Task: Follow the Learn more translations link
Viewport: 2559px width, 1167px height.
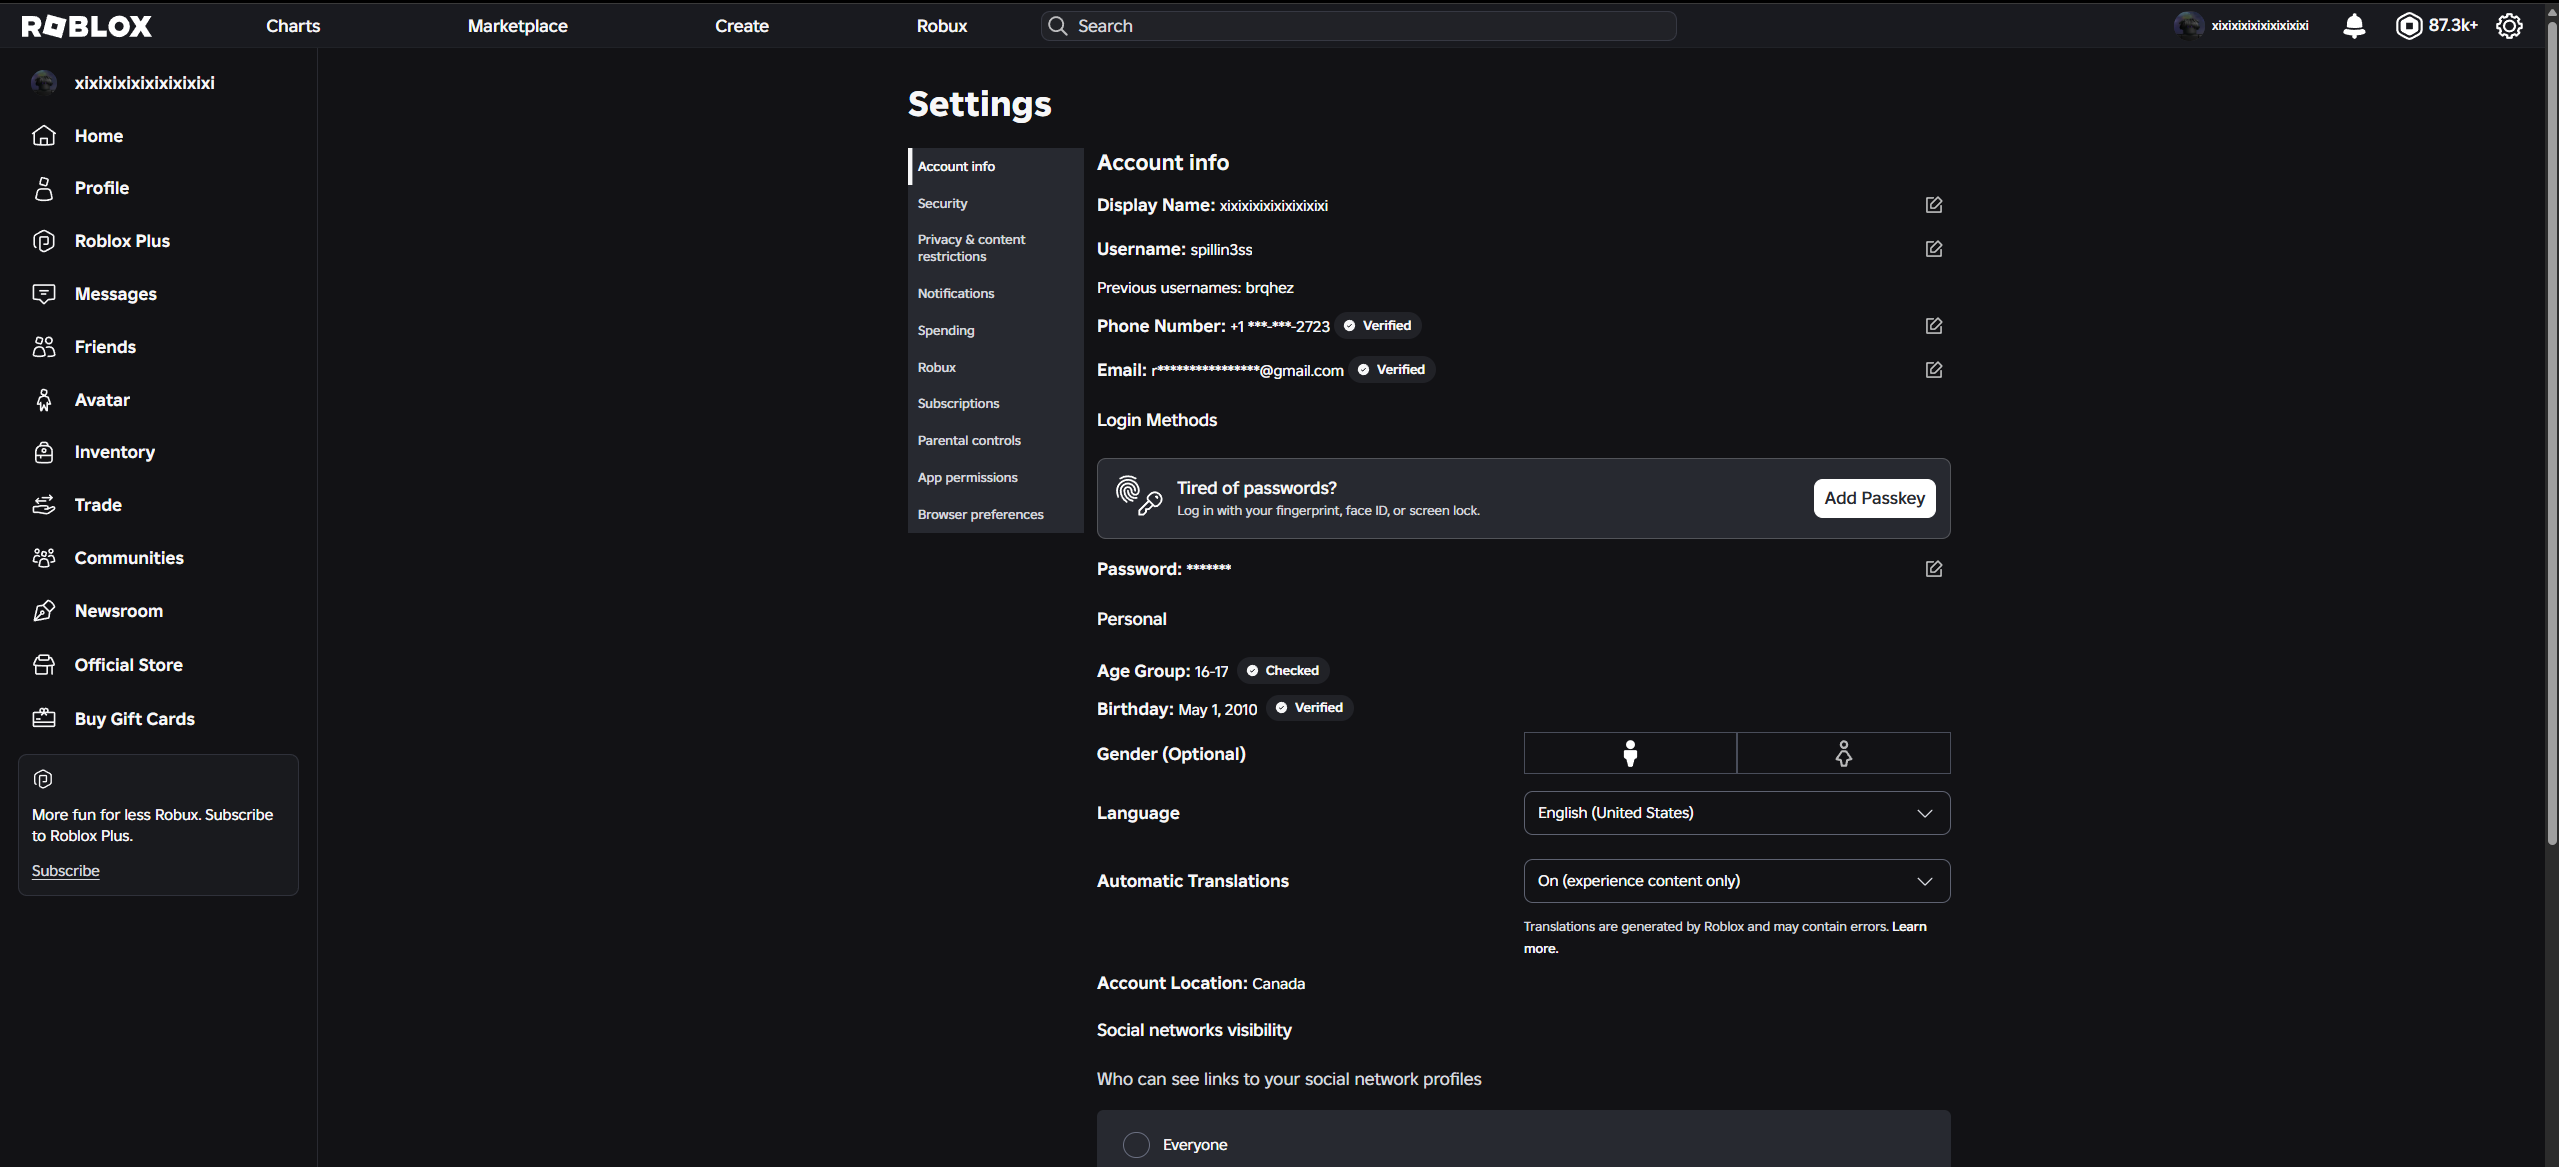Action: click(x=1909, y=927)
